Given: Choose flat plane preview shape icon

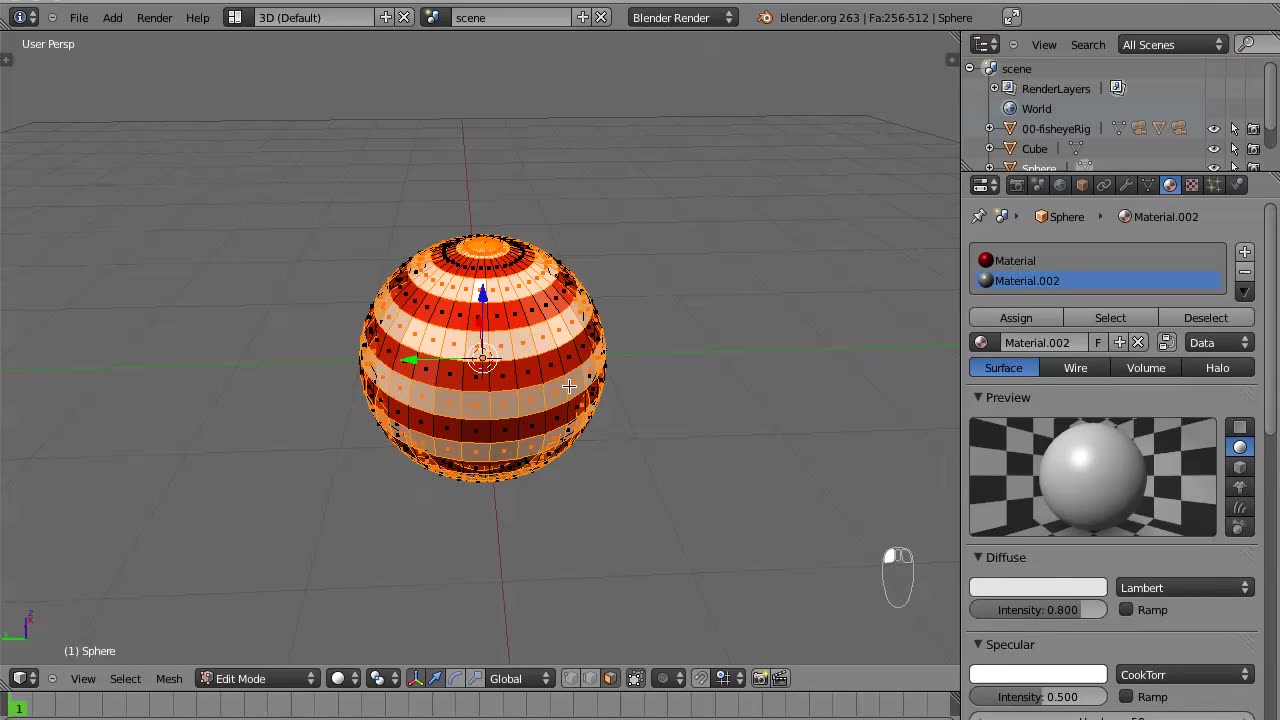Looking at the screenshot, I should 1240,427.
